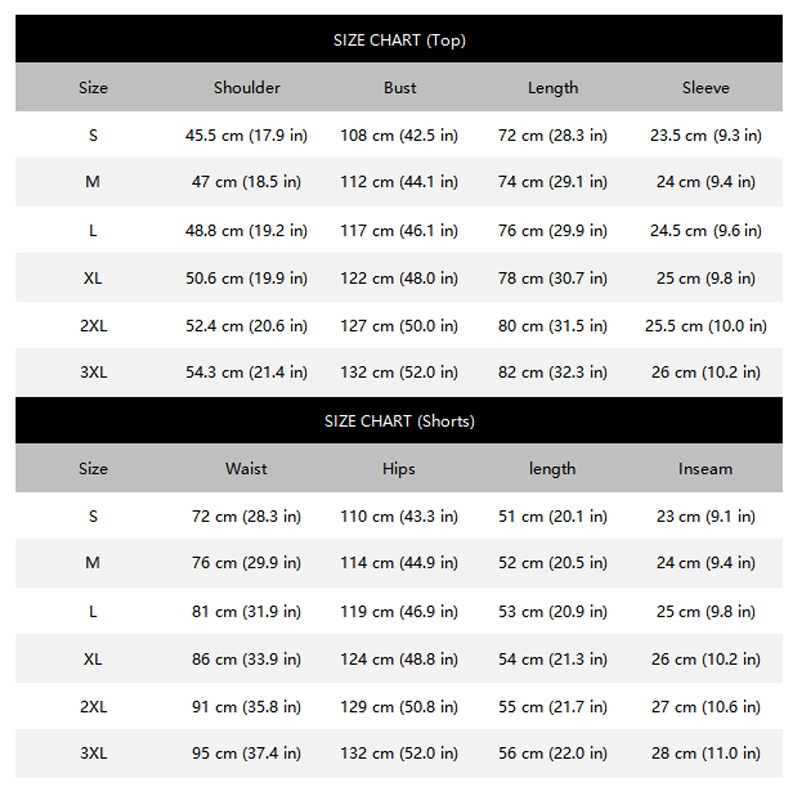
Task: Select the Shoulder column header
Action: pyautogui.click(x=247, y=88)
